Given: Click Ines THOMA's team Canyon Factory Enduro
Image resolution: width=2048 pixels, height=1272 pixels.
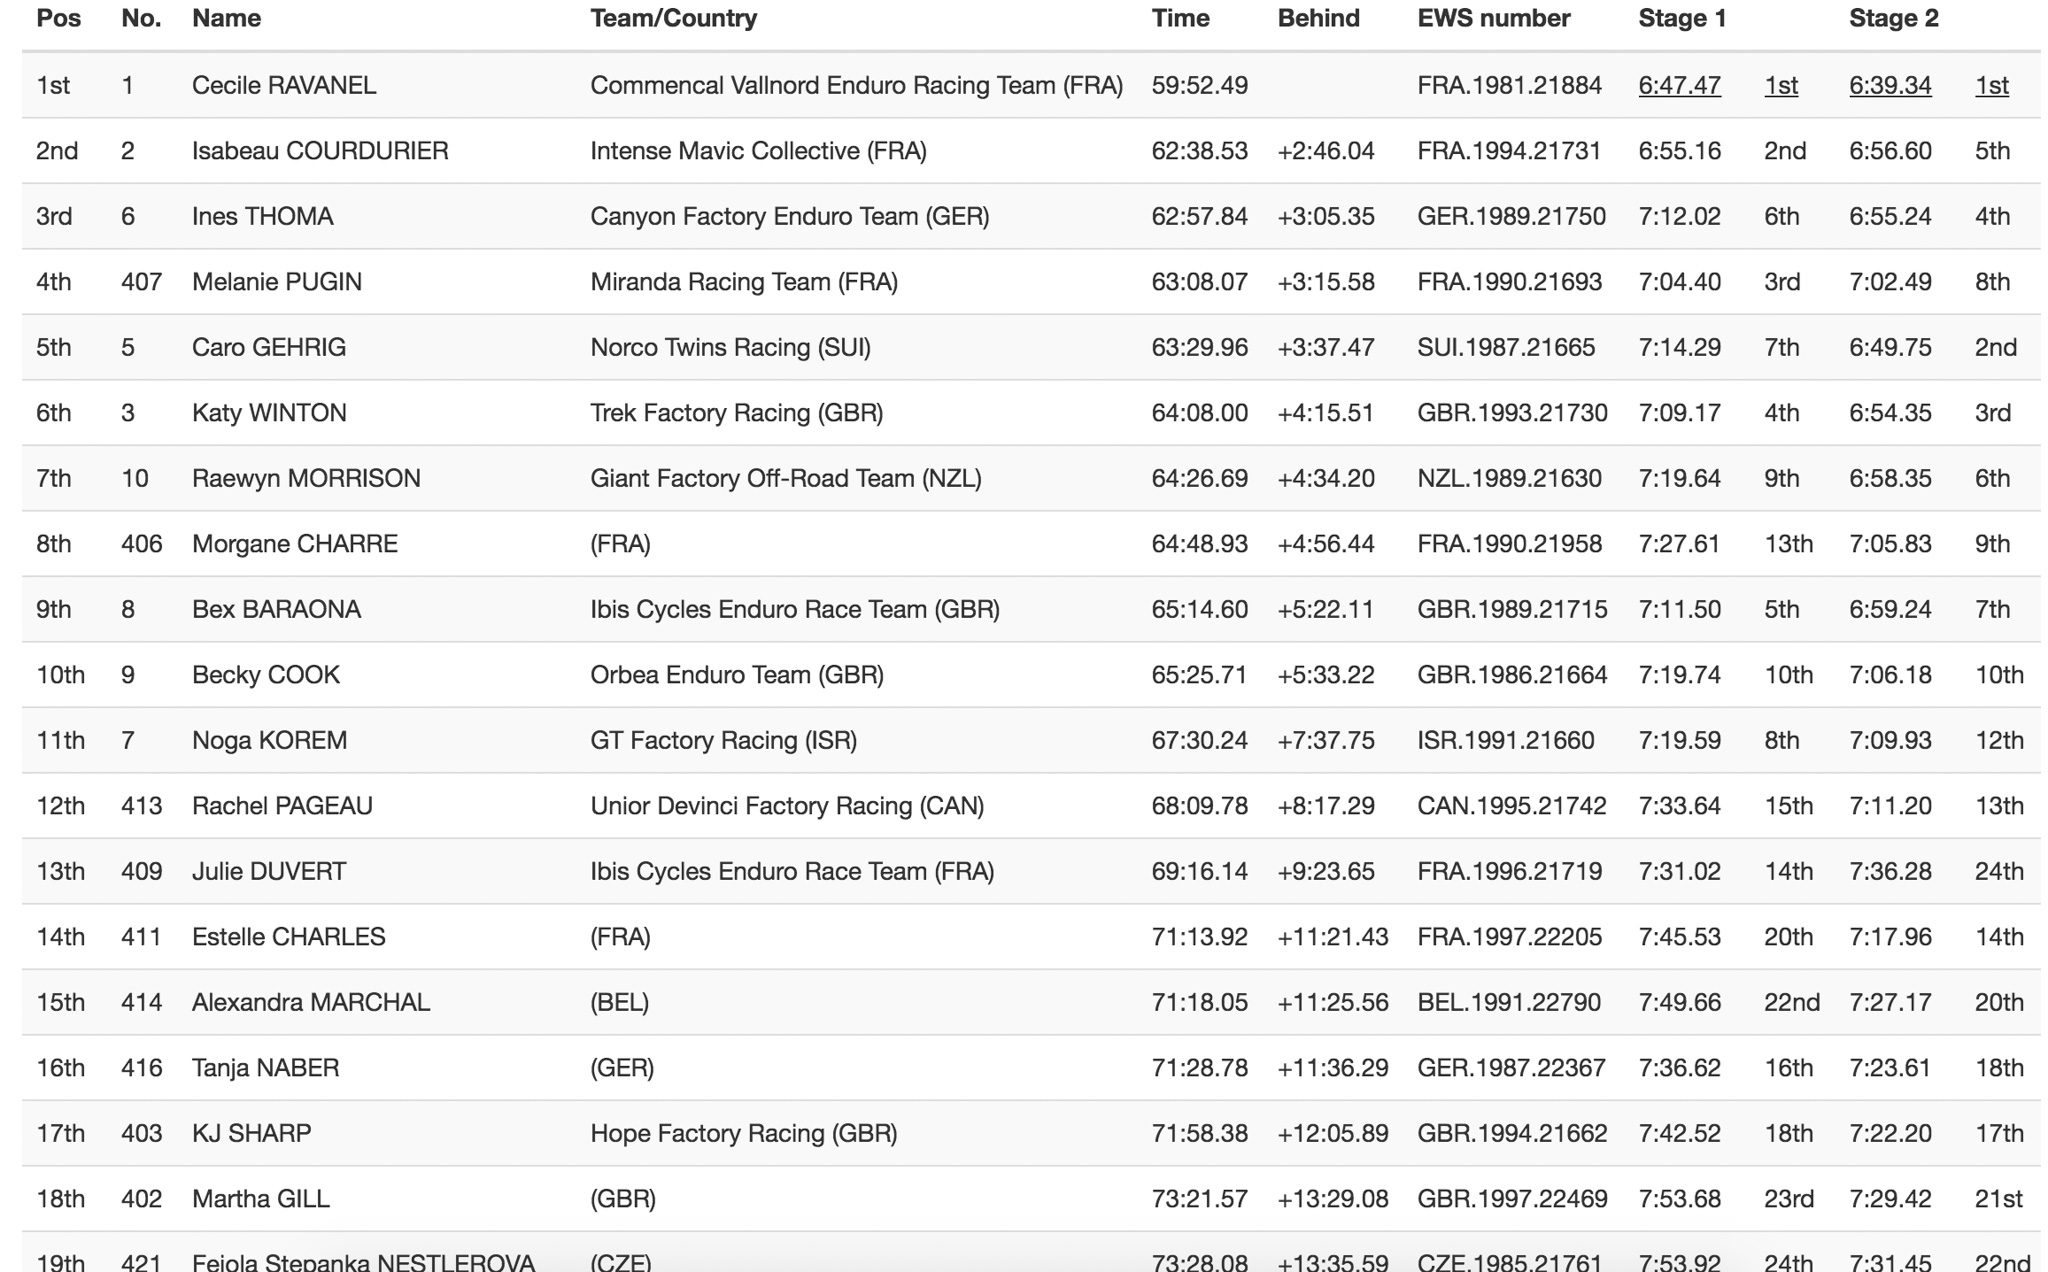Looking at the screenshot, I should coord(789,217).
